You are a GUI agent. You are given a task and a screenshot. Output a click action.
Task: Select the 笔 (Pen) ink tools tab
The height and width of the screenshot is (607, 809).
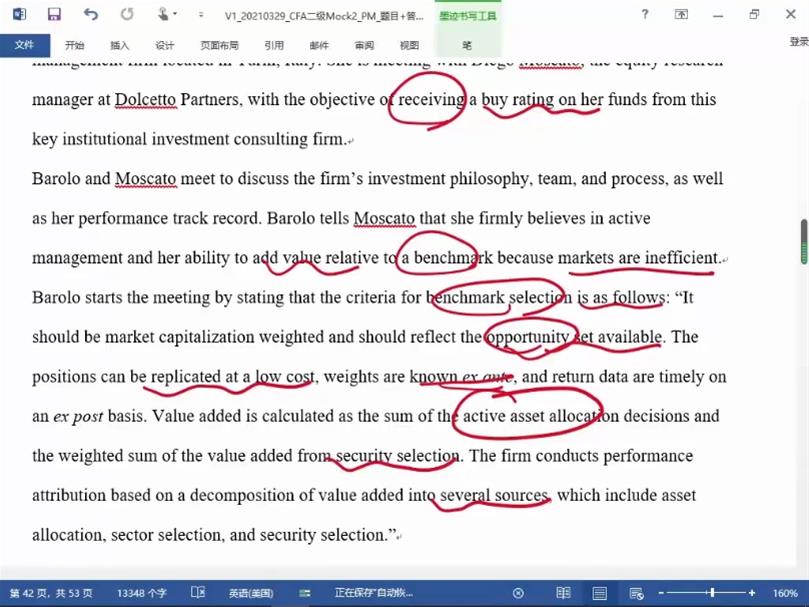[x=467, y=45]
